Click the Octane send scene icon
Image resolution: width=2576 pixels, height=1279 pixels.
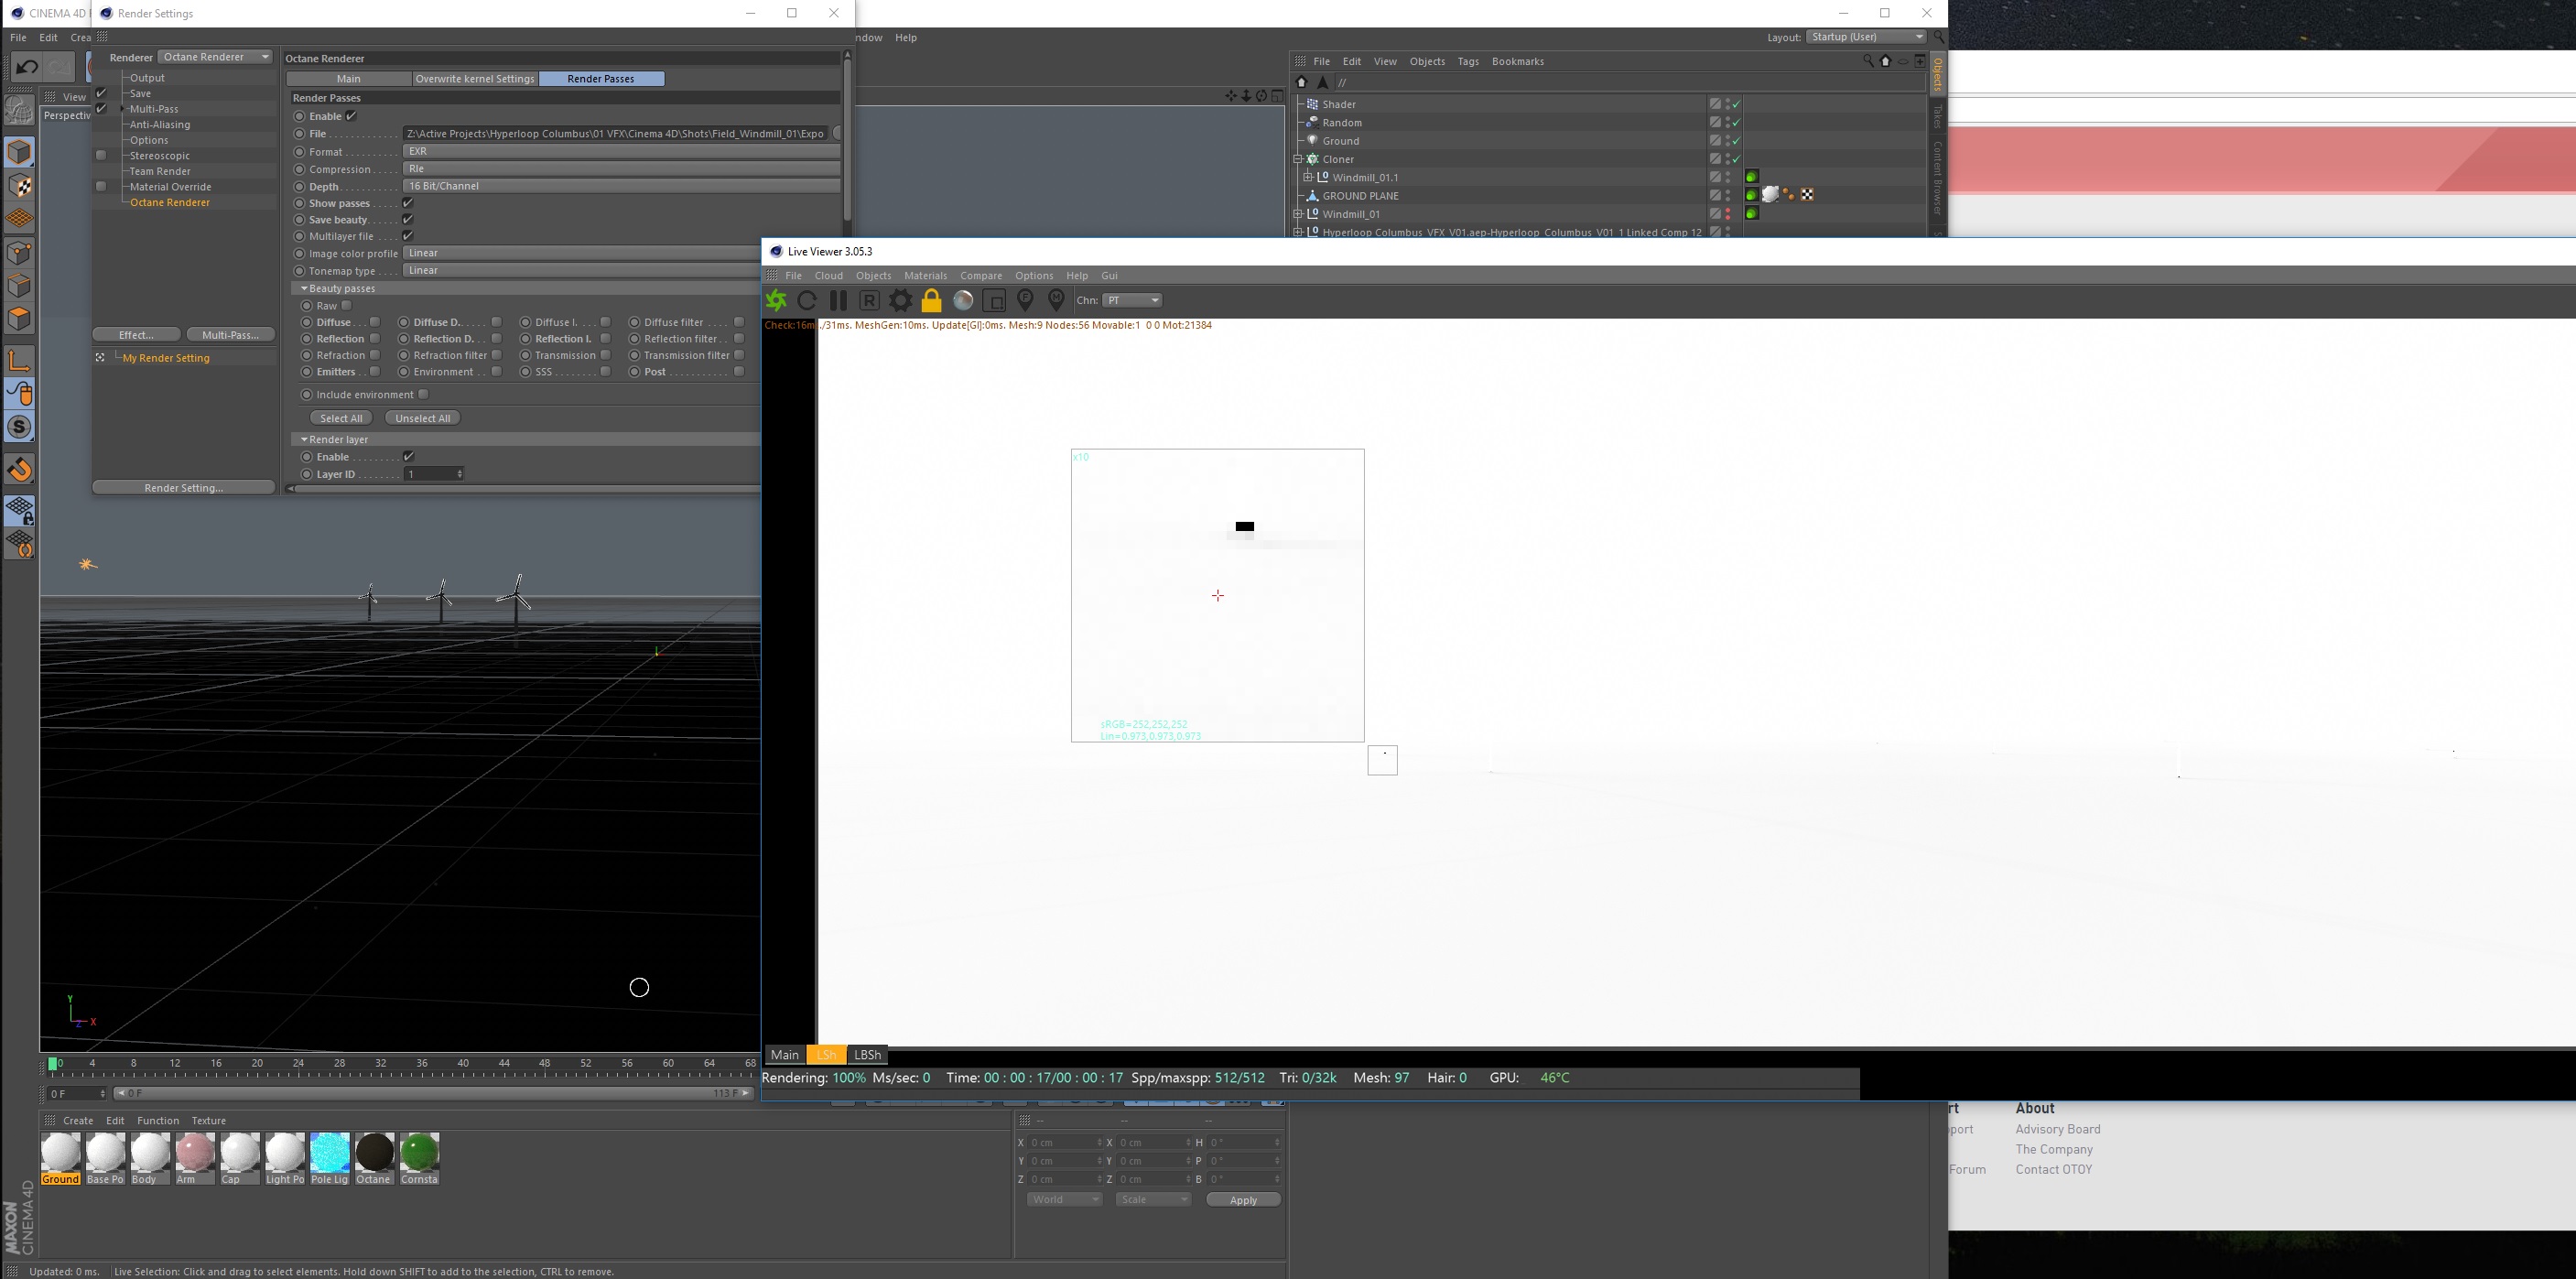pos(776,300)
